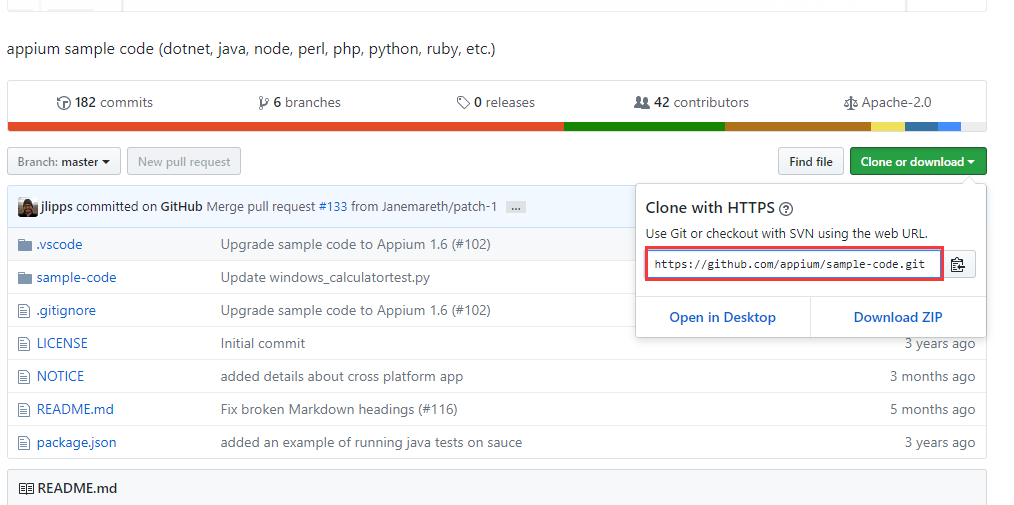Viewport: 1014px width, 505px height.
Task: Open the .vscode folder
Action: click(59, 244)
